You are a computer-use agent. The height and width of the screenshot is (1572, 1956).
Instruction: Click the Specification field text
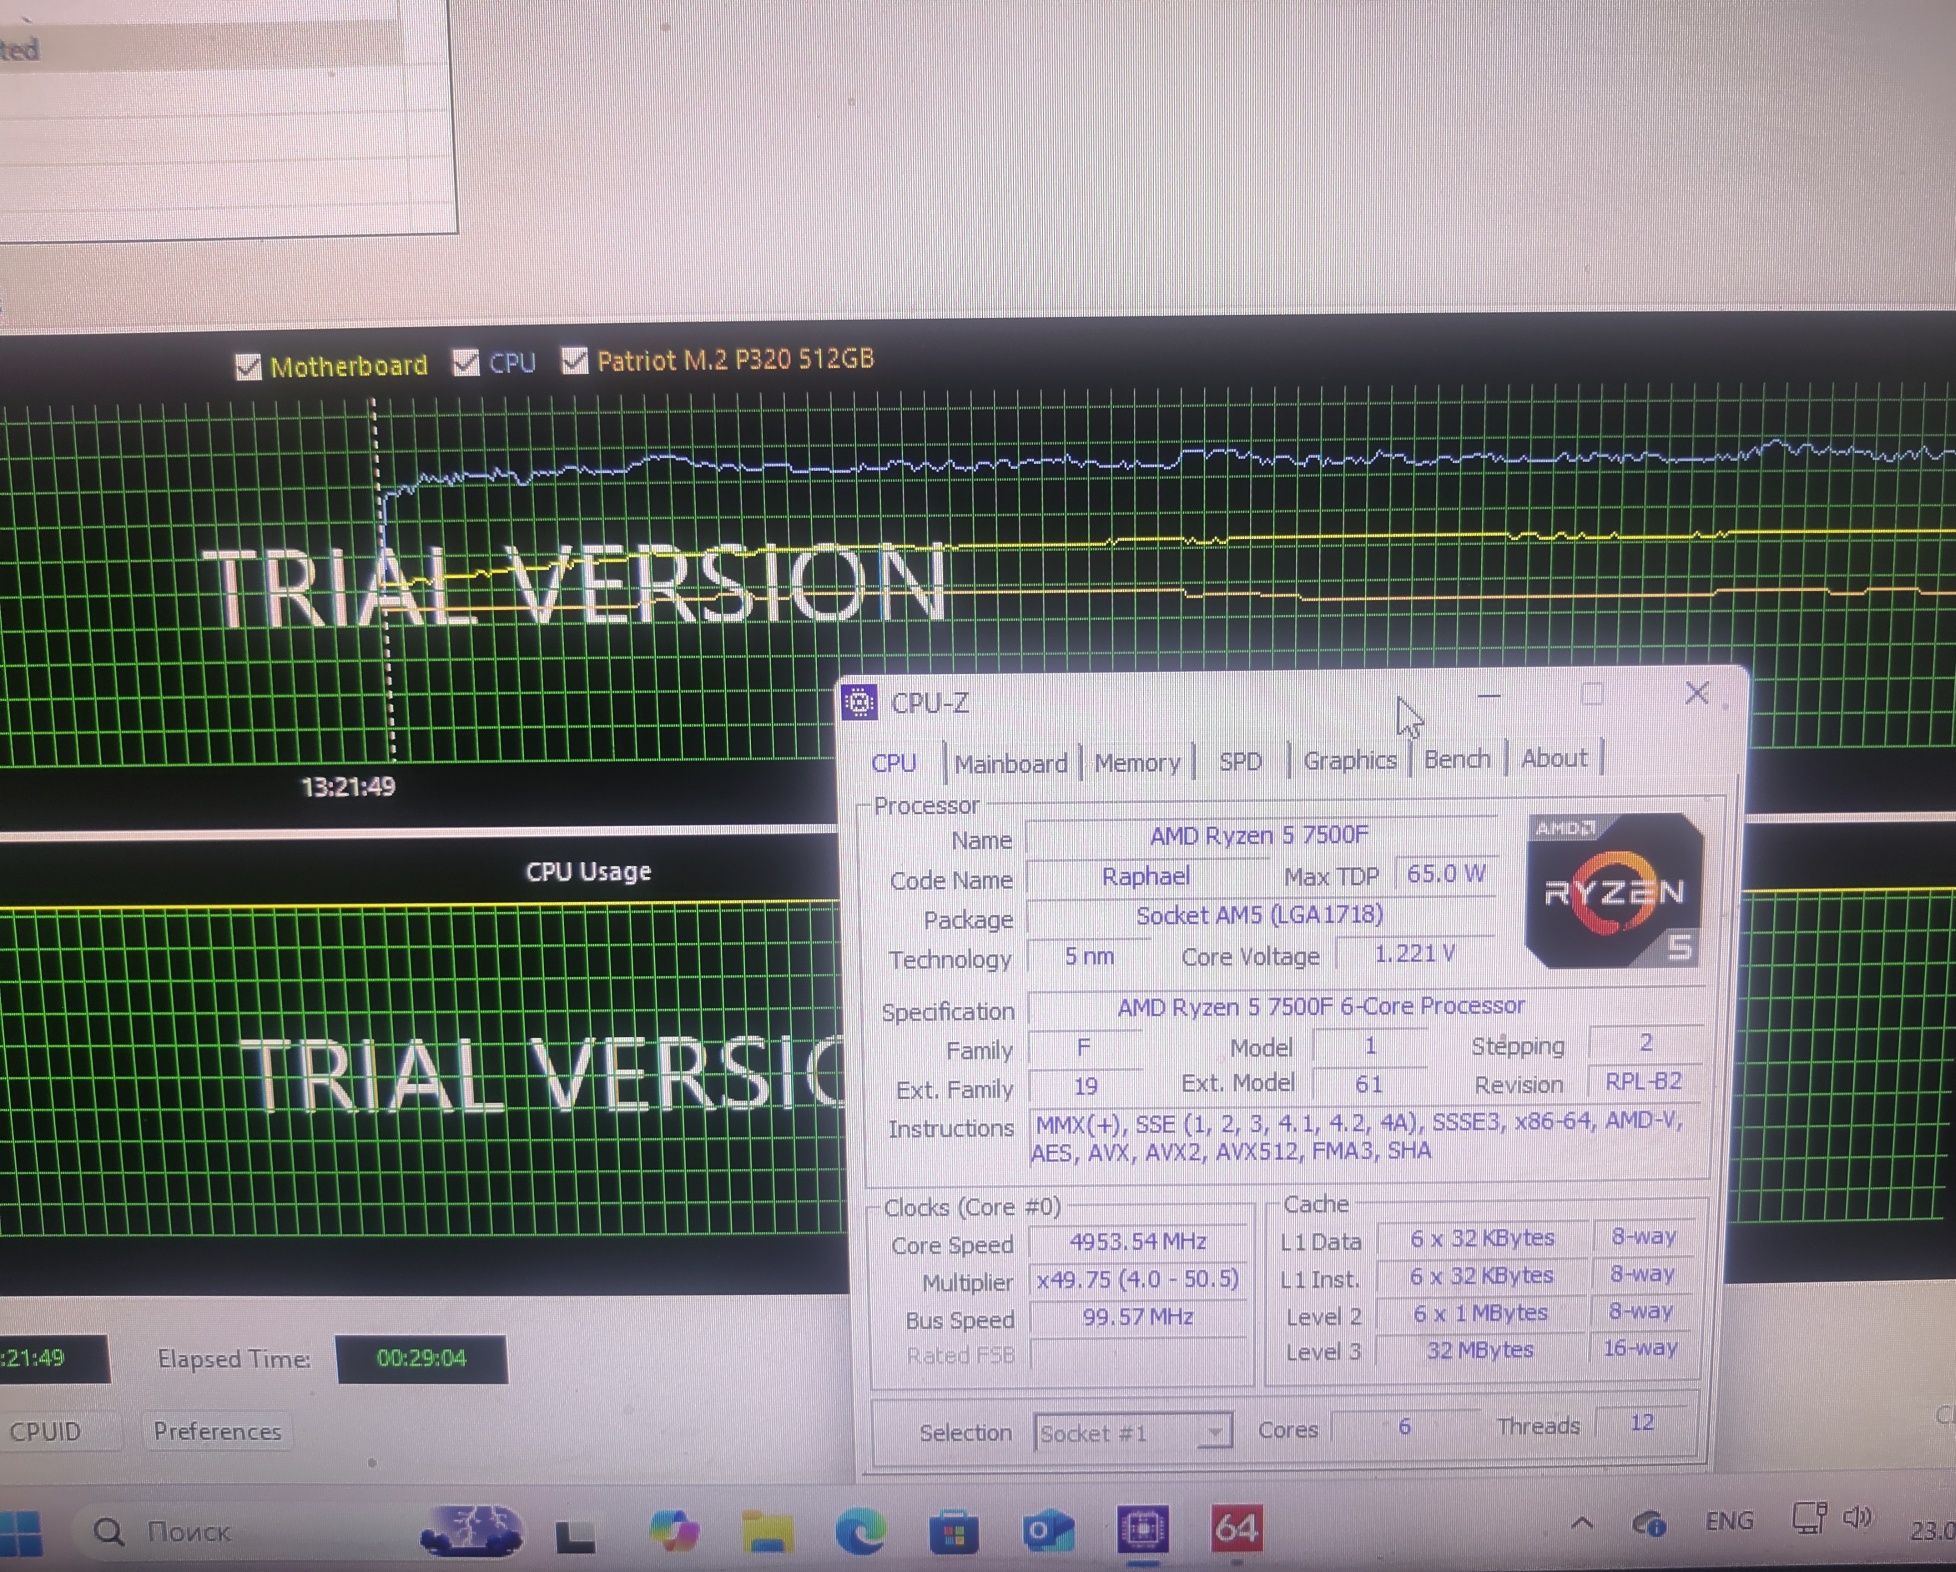coord(1321,1005)
